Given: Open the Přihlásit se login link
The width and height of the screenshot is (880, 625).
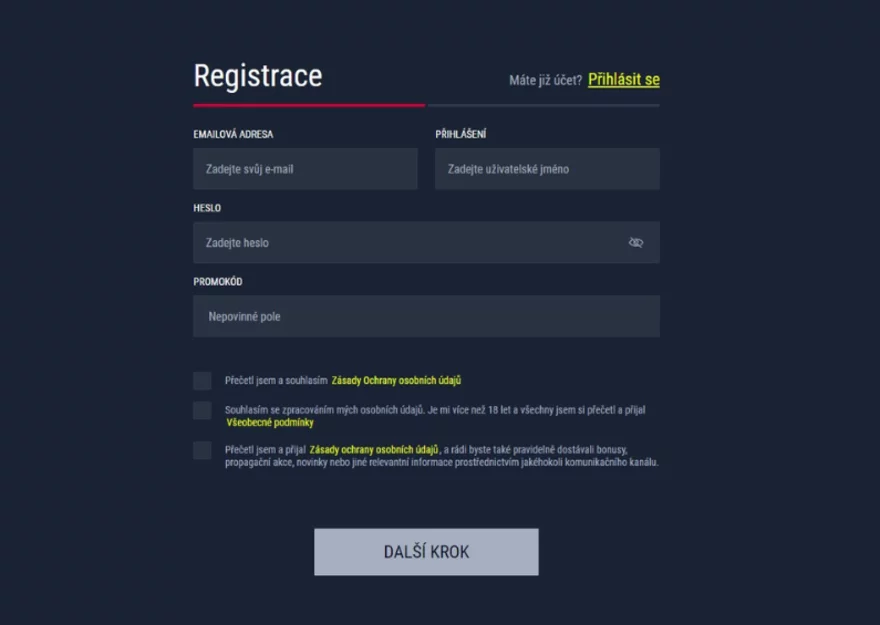Looking at the screenshot, I should click(623, 80).
